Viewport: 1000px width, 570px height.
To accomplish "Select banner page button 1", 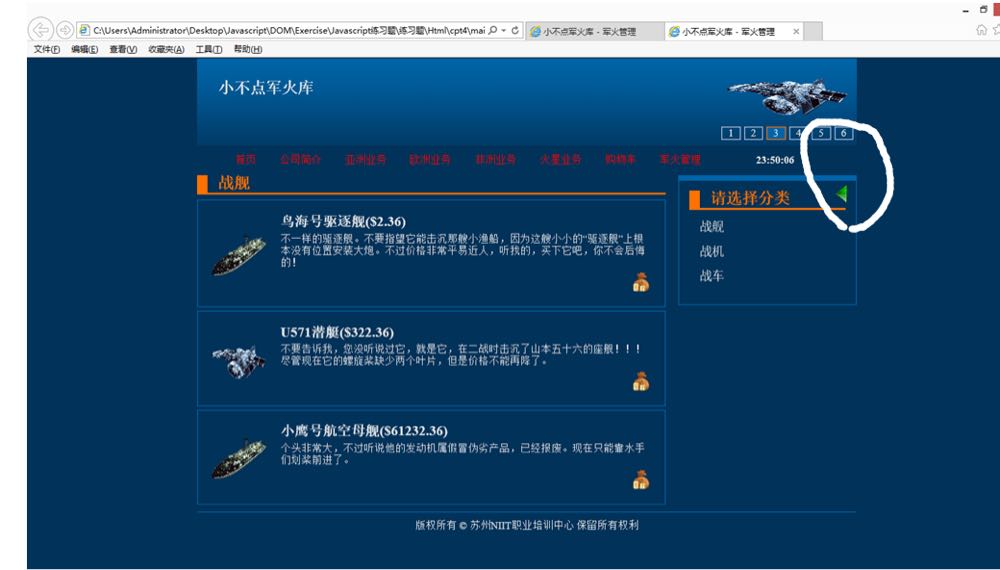I will (730, 133).
